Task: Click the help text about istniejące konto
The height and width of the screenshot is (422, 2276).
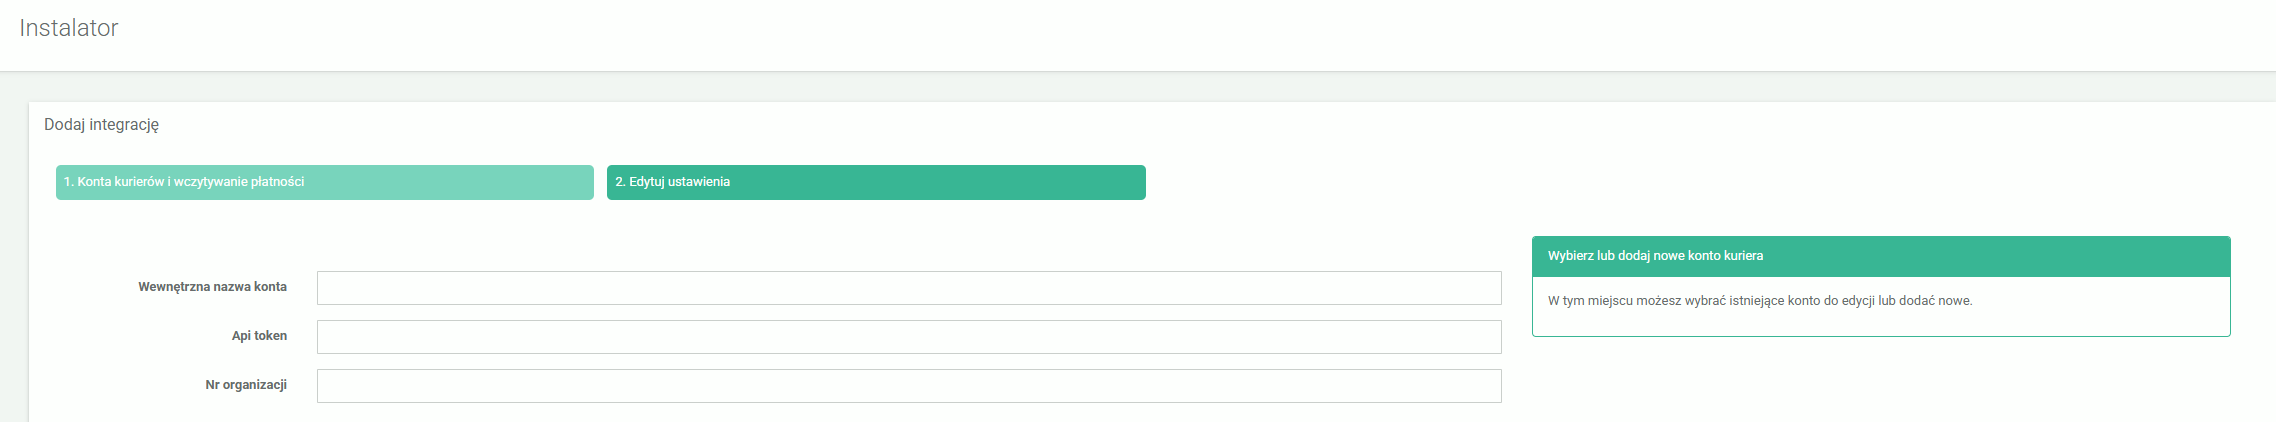Action: point(1759,301)
